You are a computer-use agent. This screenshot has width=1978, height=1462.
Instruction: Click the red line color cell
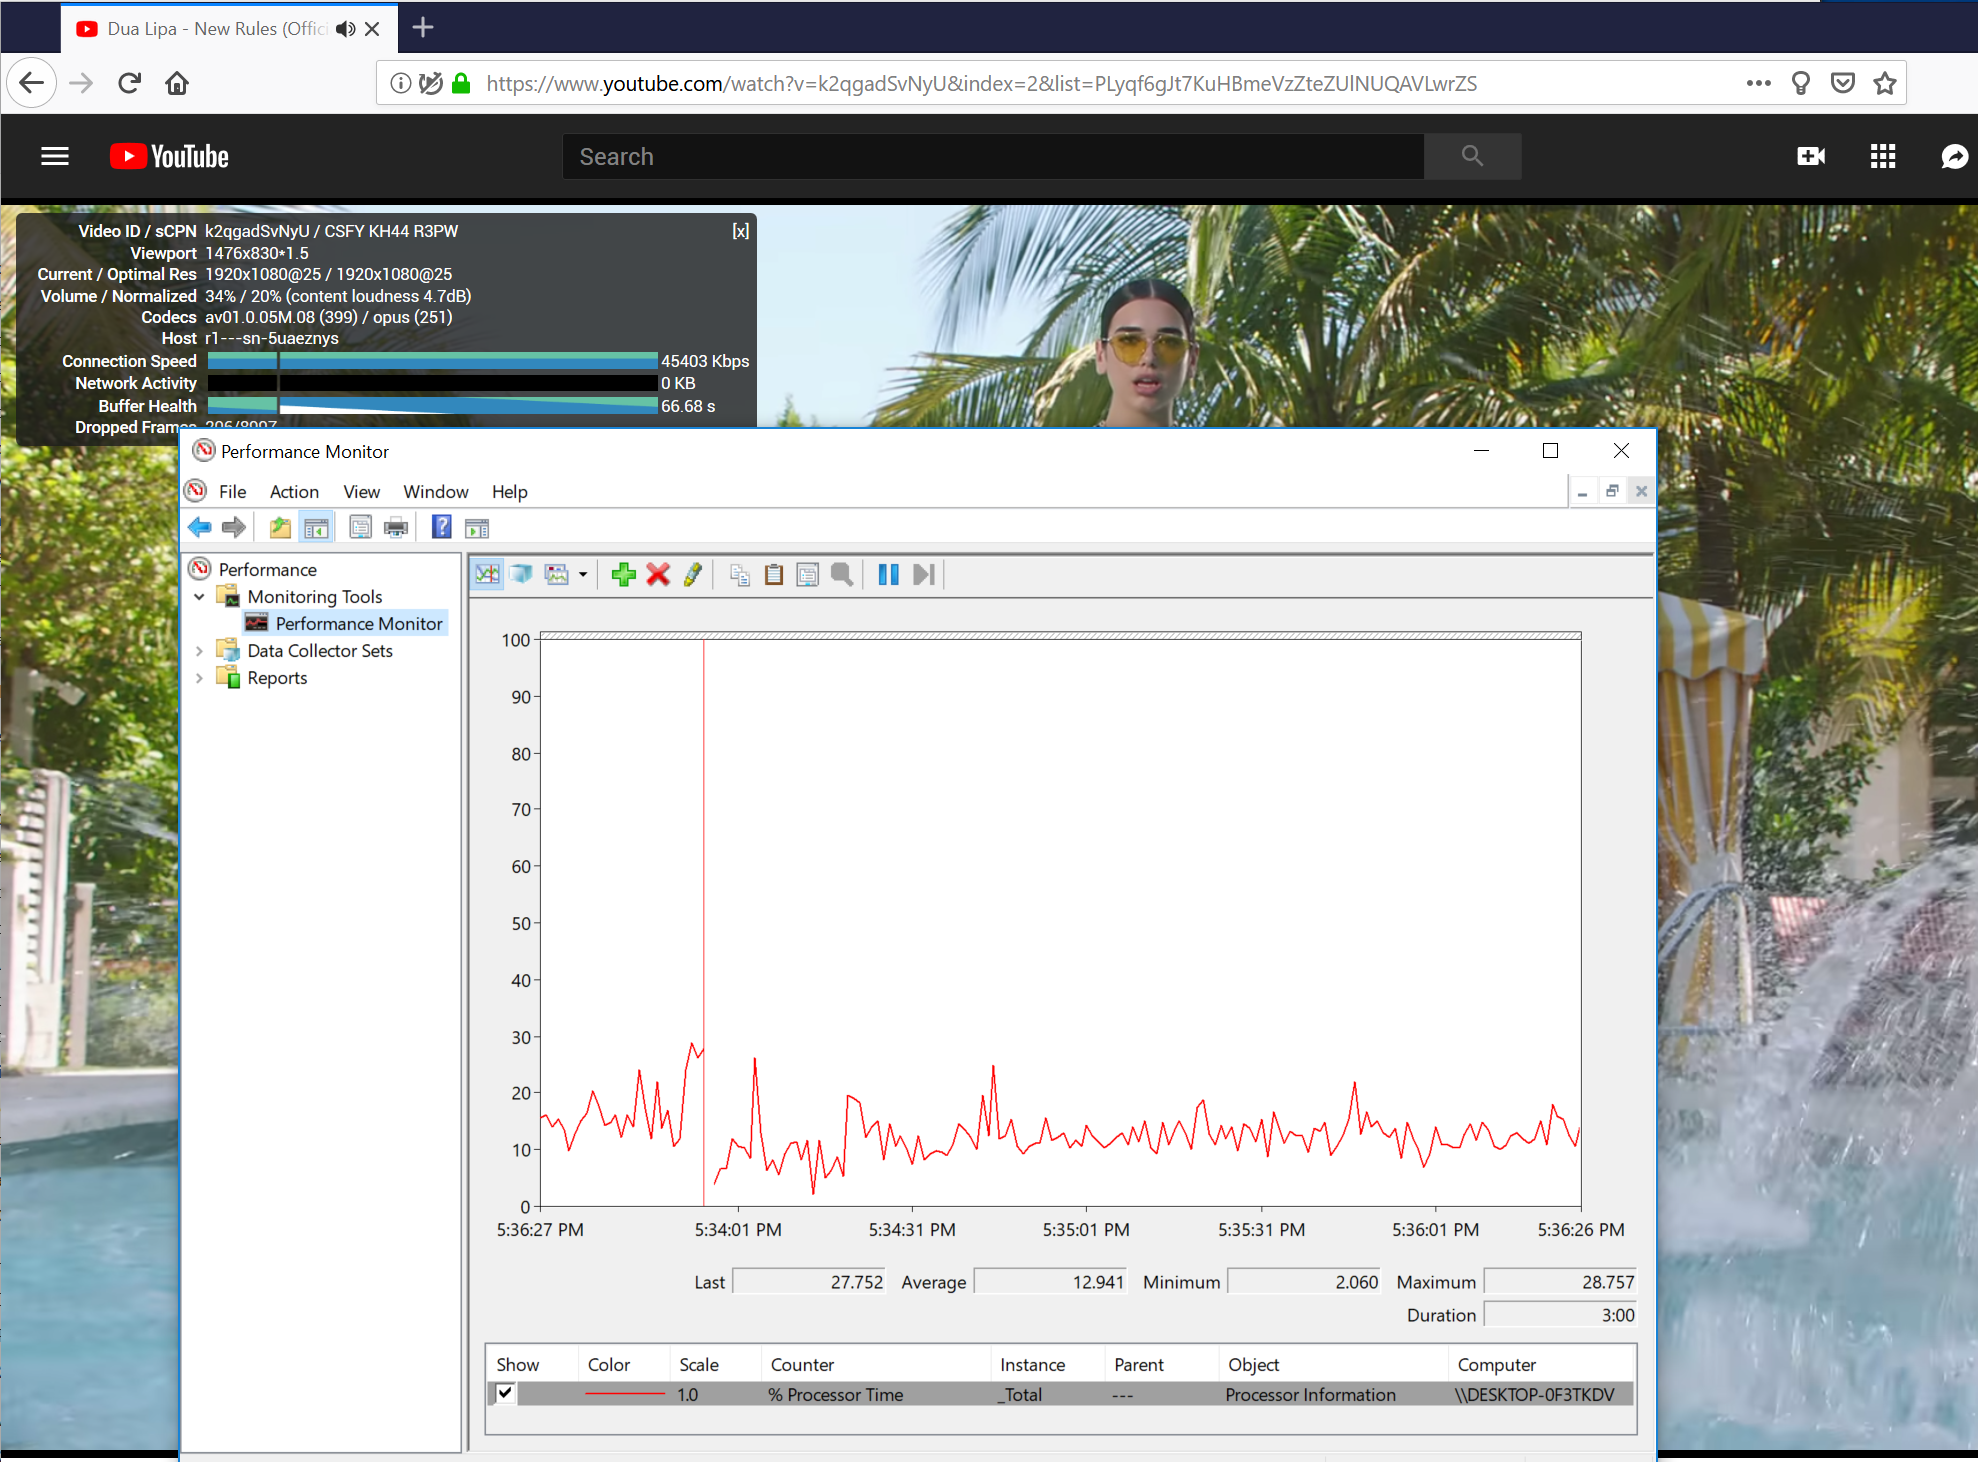(624, 1394)
